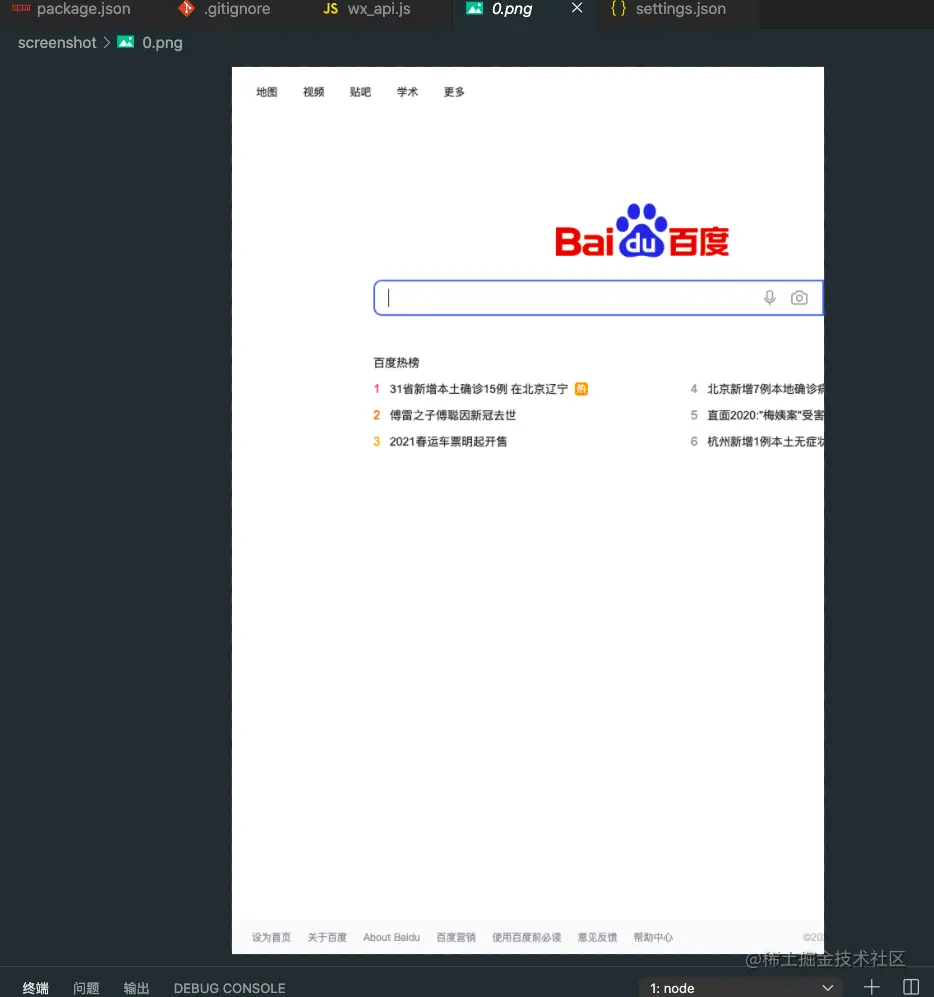The image size is (934, 997).
Task: Click the image icon on 0.png tab
Action: point(474,8)
